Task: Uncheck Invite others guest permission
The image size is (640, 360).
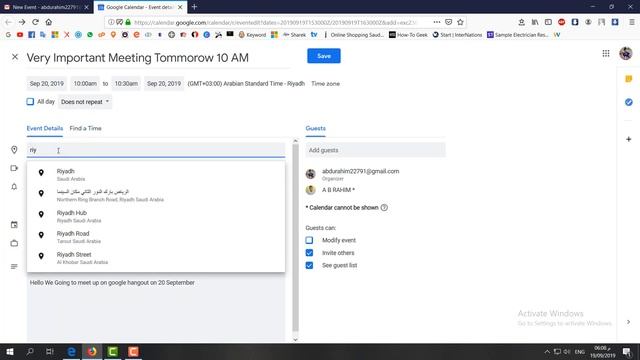Action: 309,253
